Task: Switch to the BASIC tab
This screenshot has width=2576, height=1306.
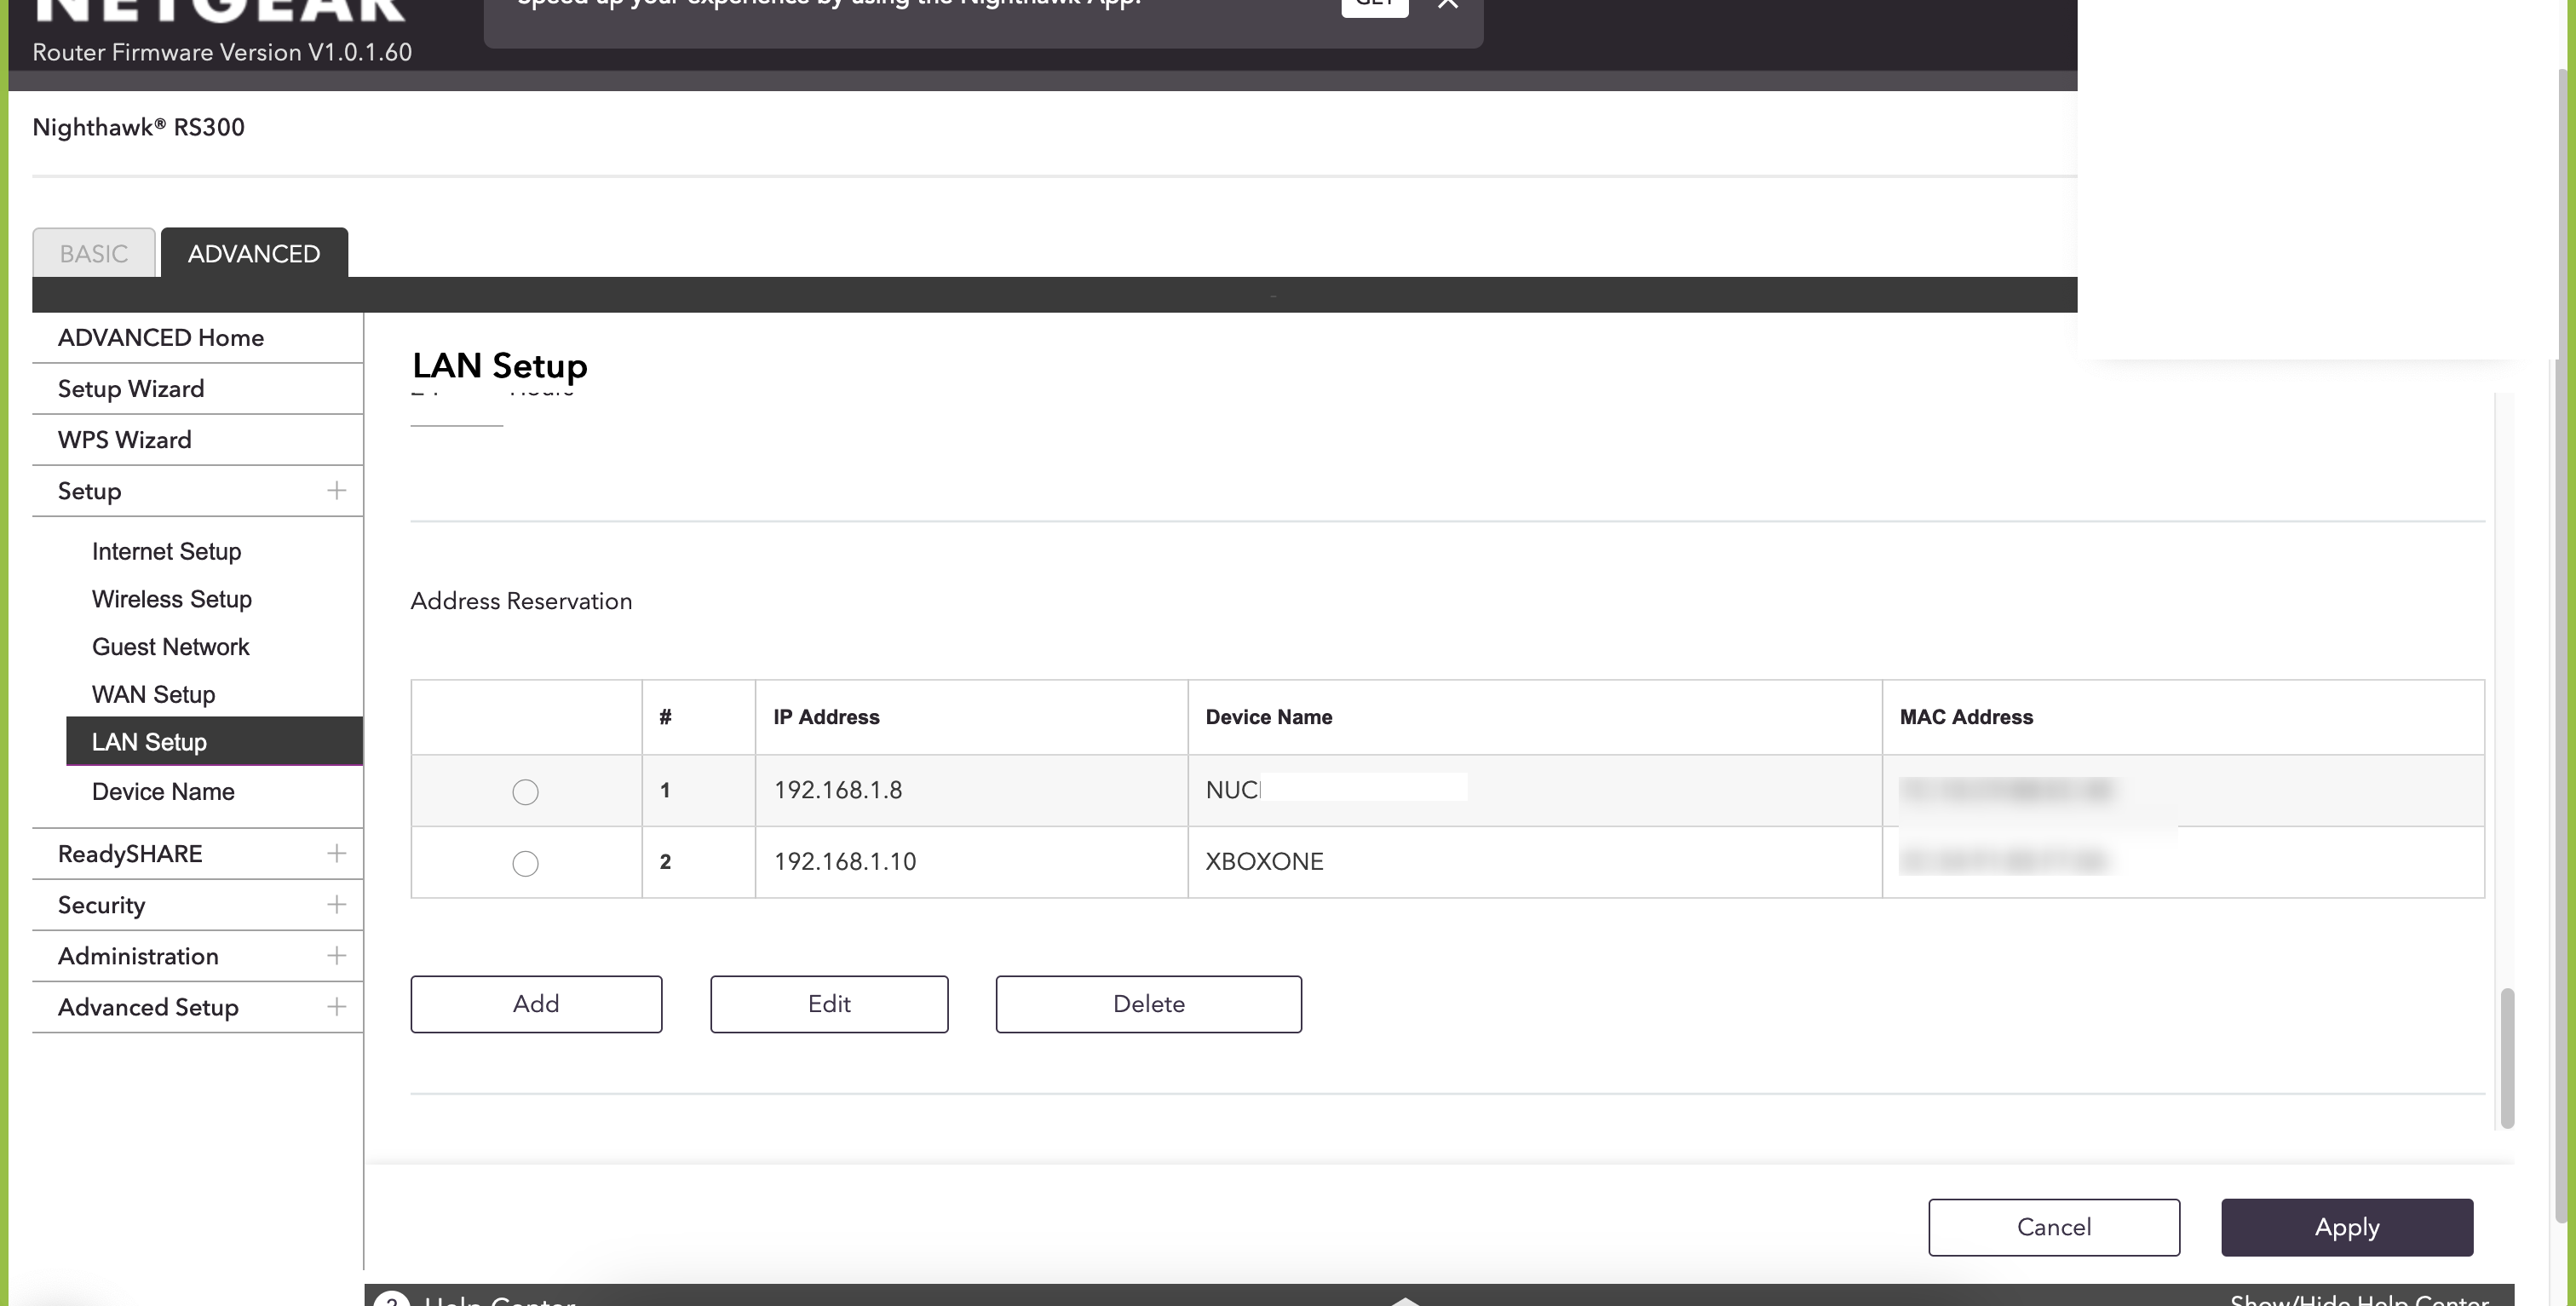Action: (94, 254)
